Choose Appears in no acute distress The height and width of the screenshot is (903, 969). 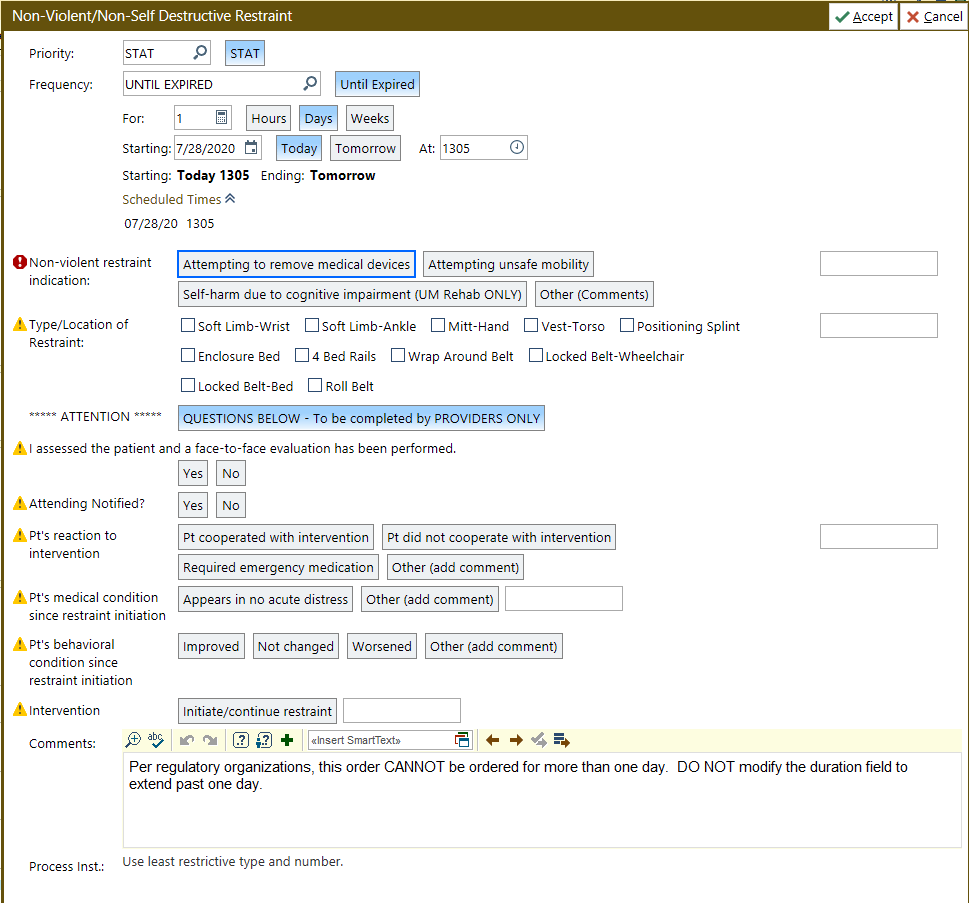pyautogui.click(x=265, y=599)
